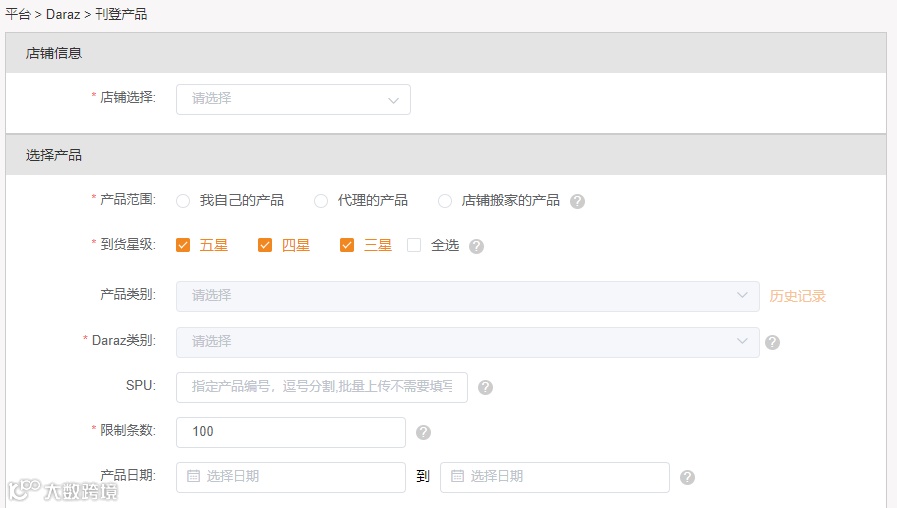Click 平台 in the breadcrumb
897x508 pixels.
coord(18,14)
